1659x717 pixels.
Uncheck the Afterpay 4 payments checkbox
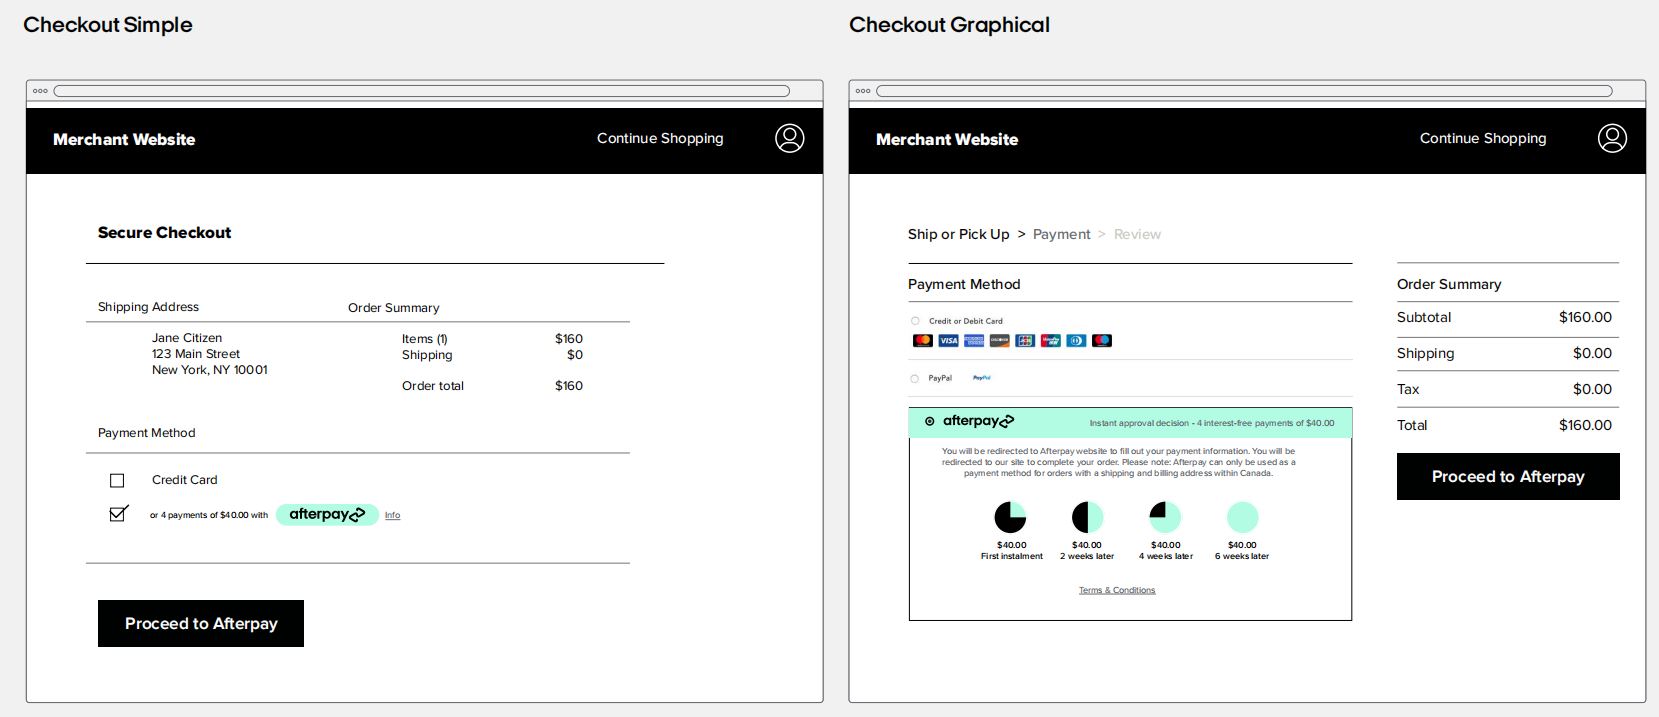(118, 514)
